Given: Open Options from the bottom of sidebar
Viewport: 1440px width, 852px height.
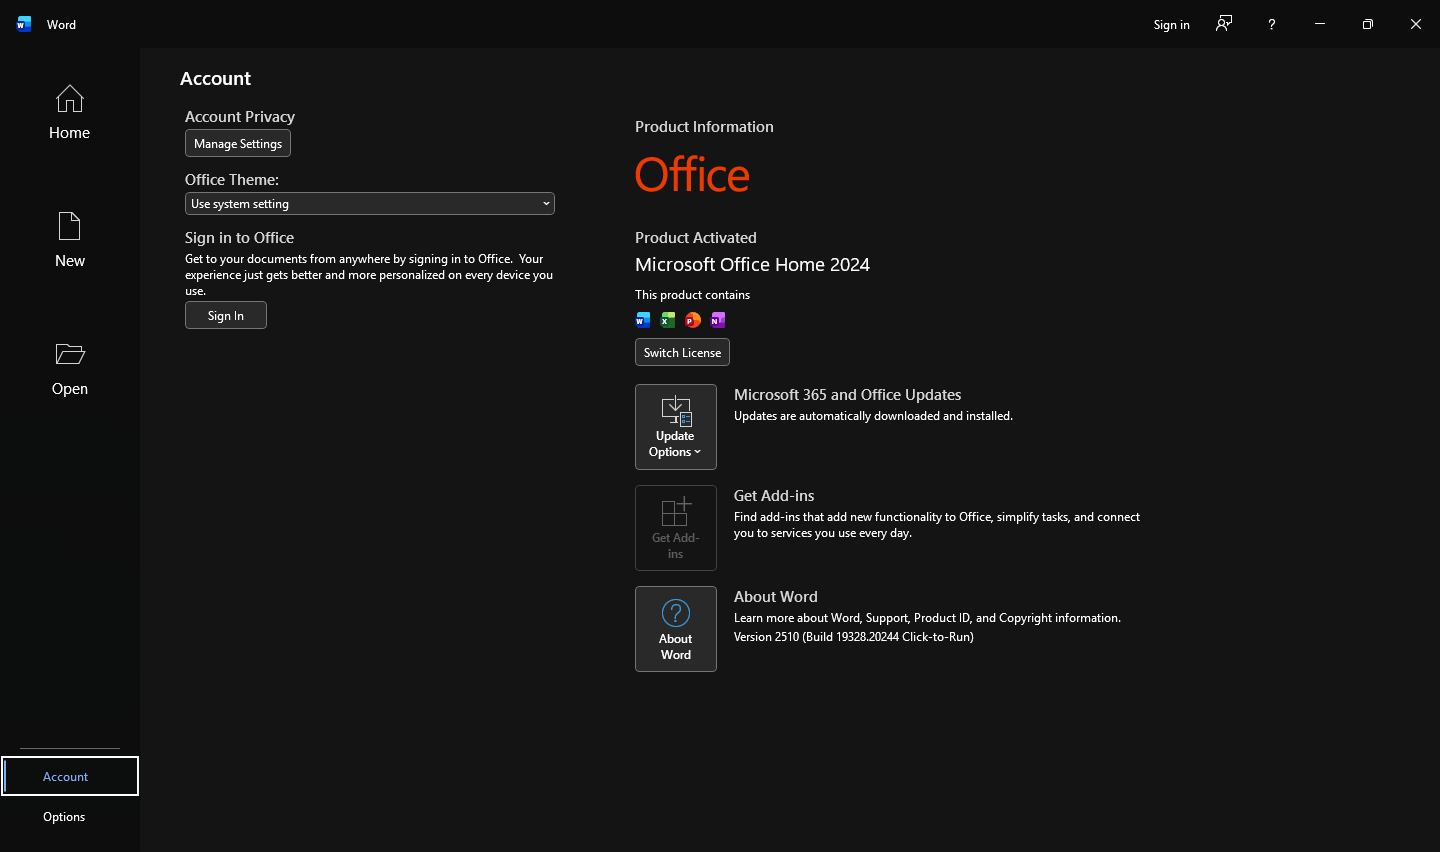Looking at the screenshot, I should (x=64, y=817).
